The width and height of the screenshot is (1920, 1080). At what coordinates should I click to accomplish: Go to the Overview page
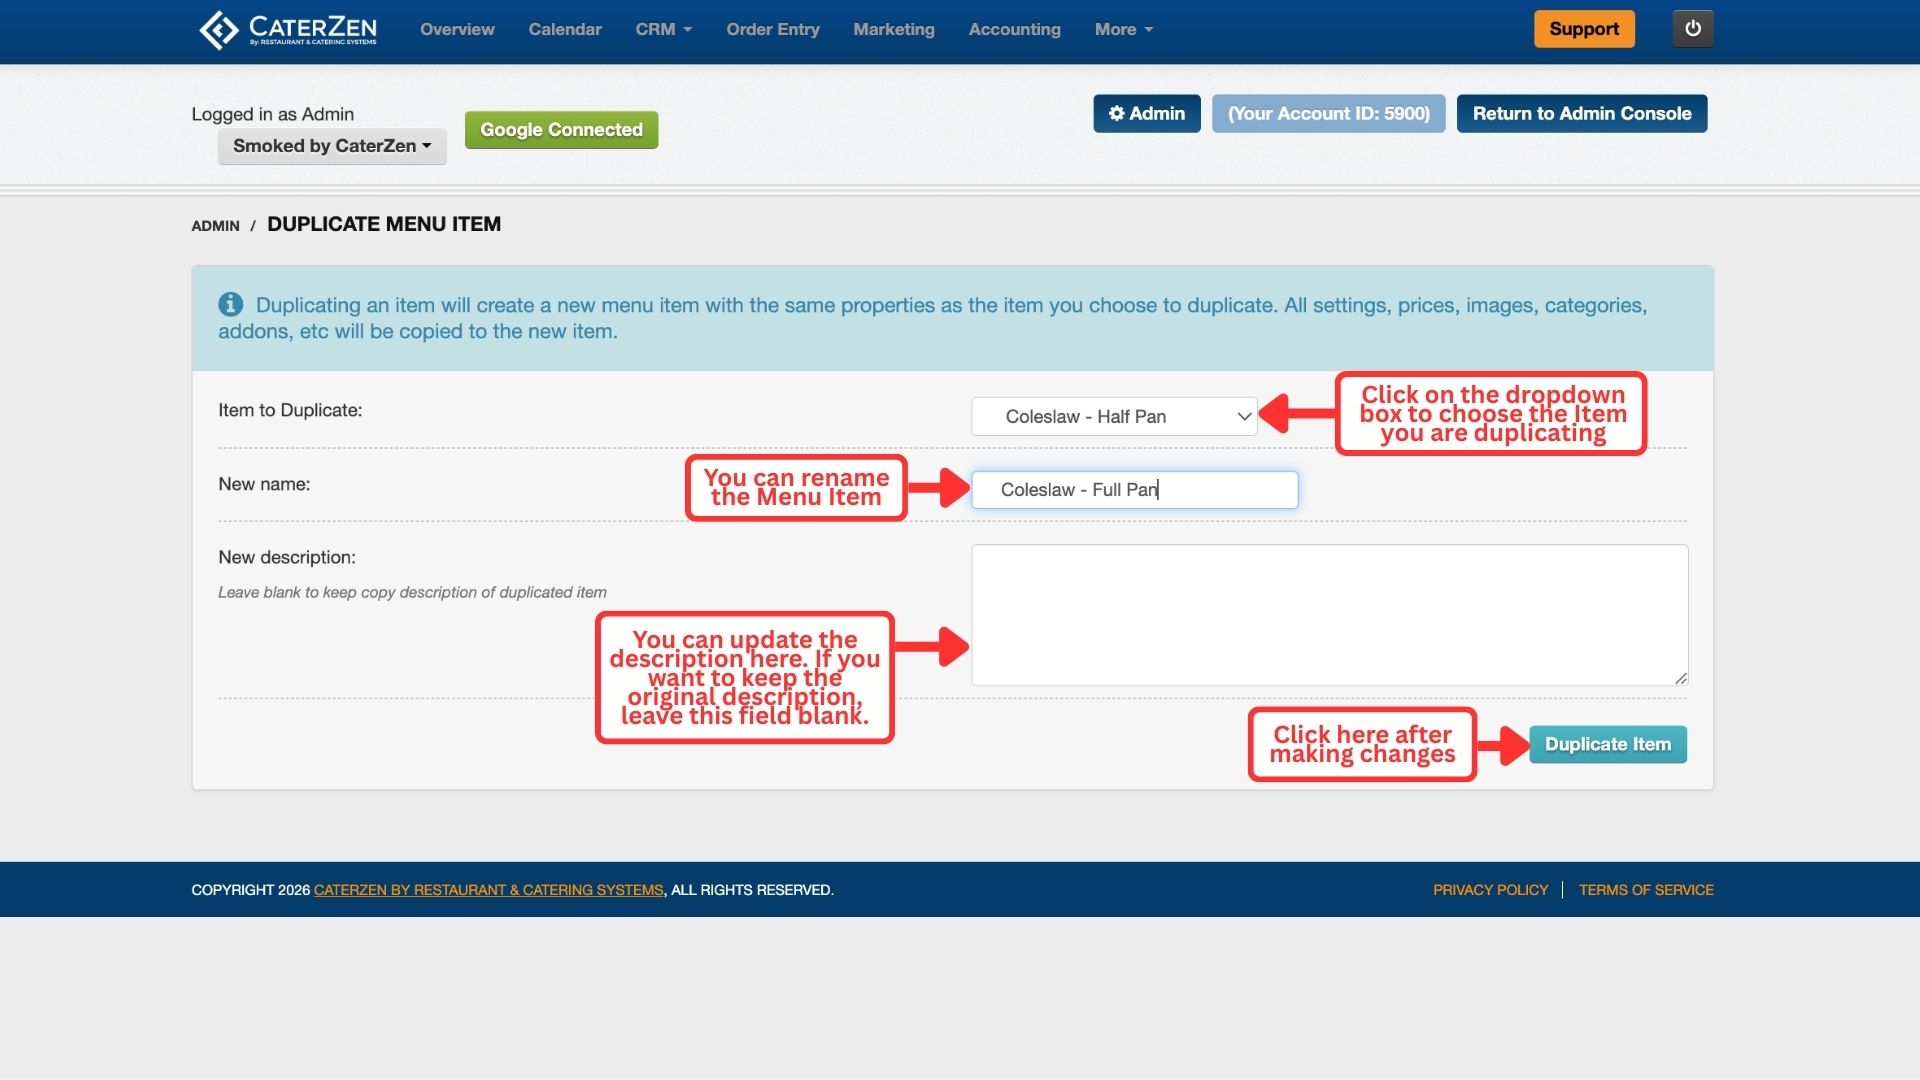tap(457, 30)
